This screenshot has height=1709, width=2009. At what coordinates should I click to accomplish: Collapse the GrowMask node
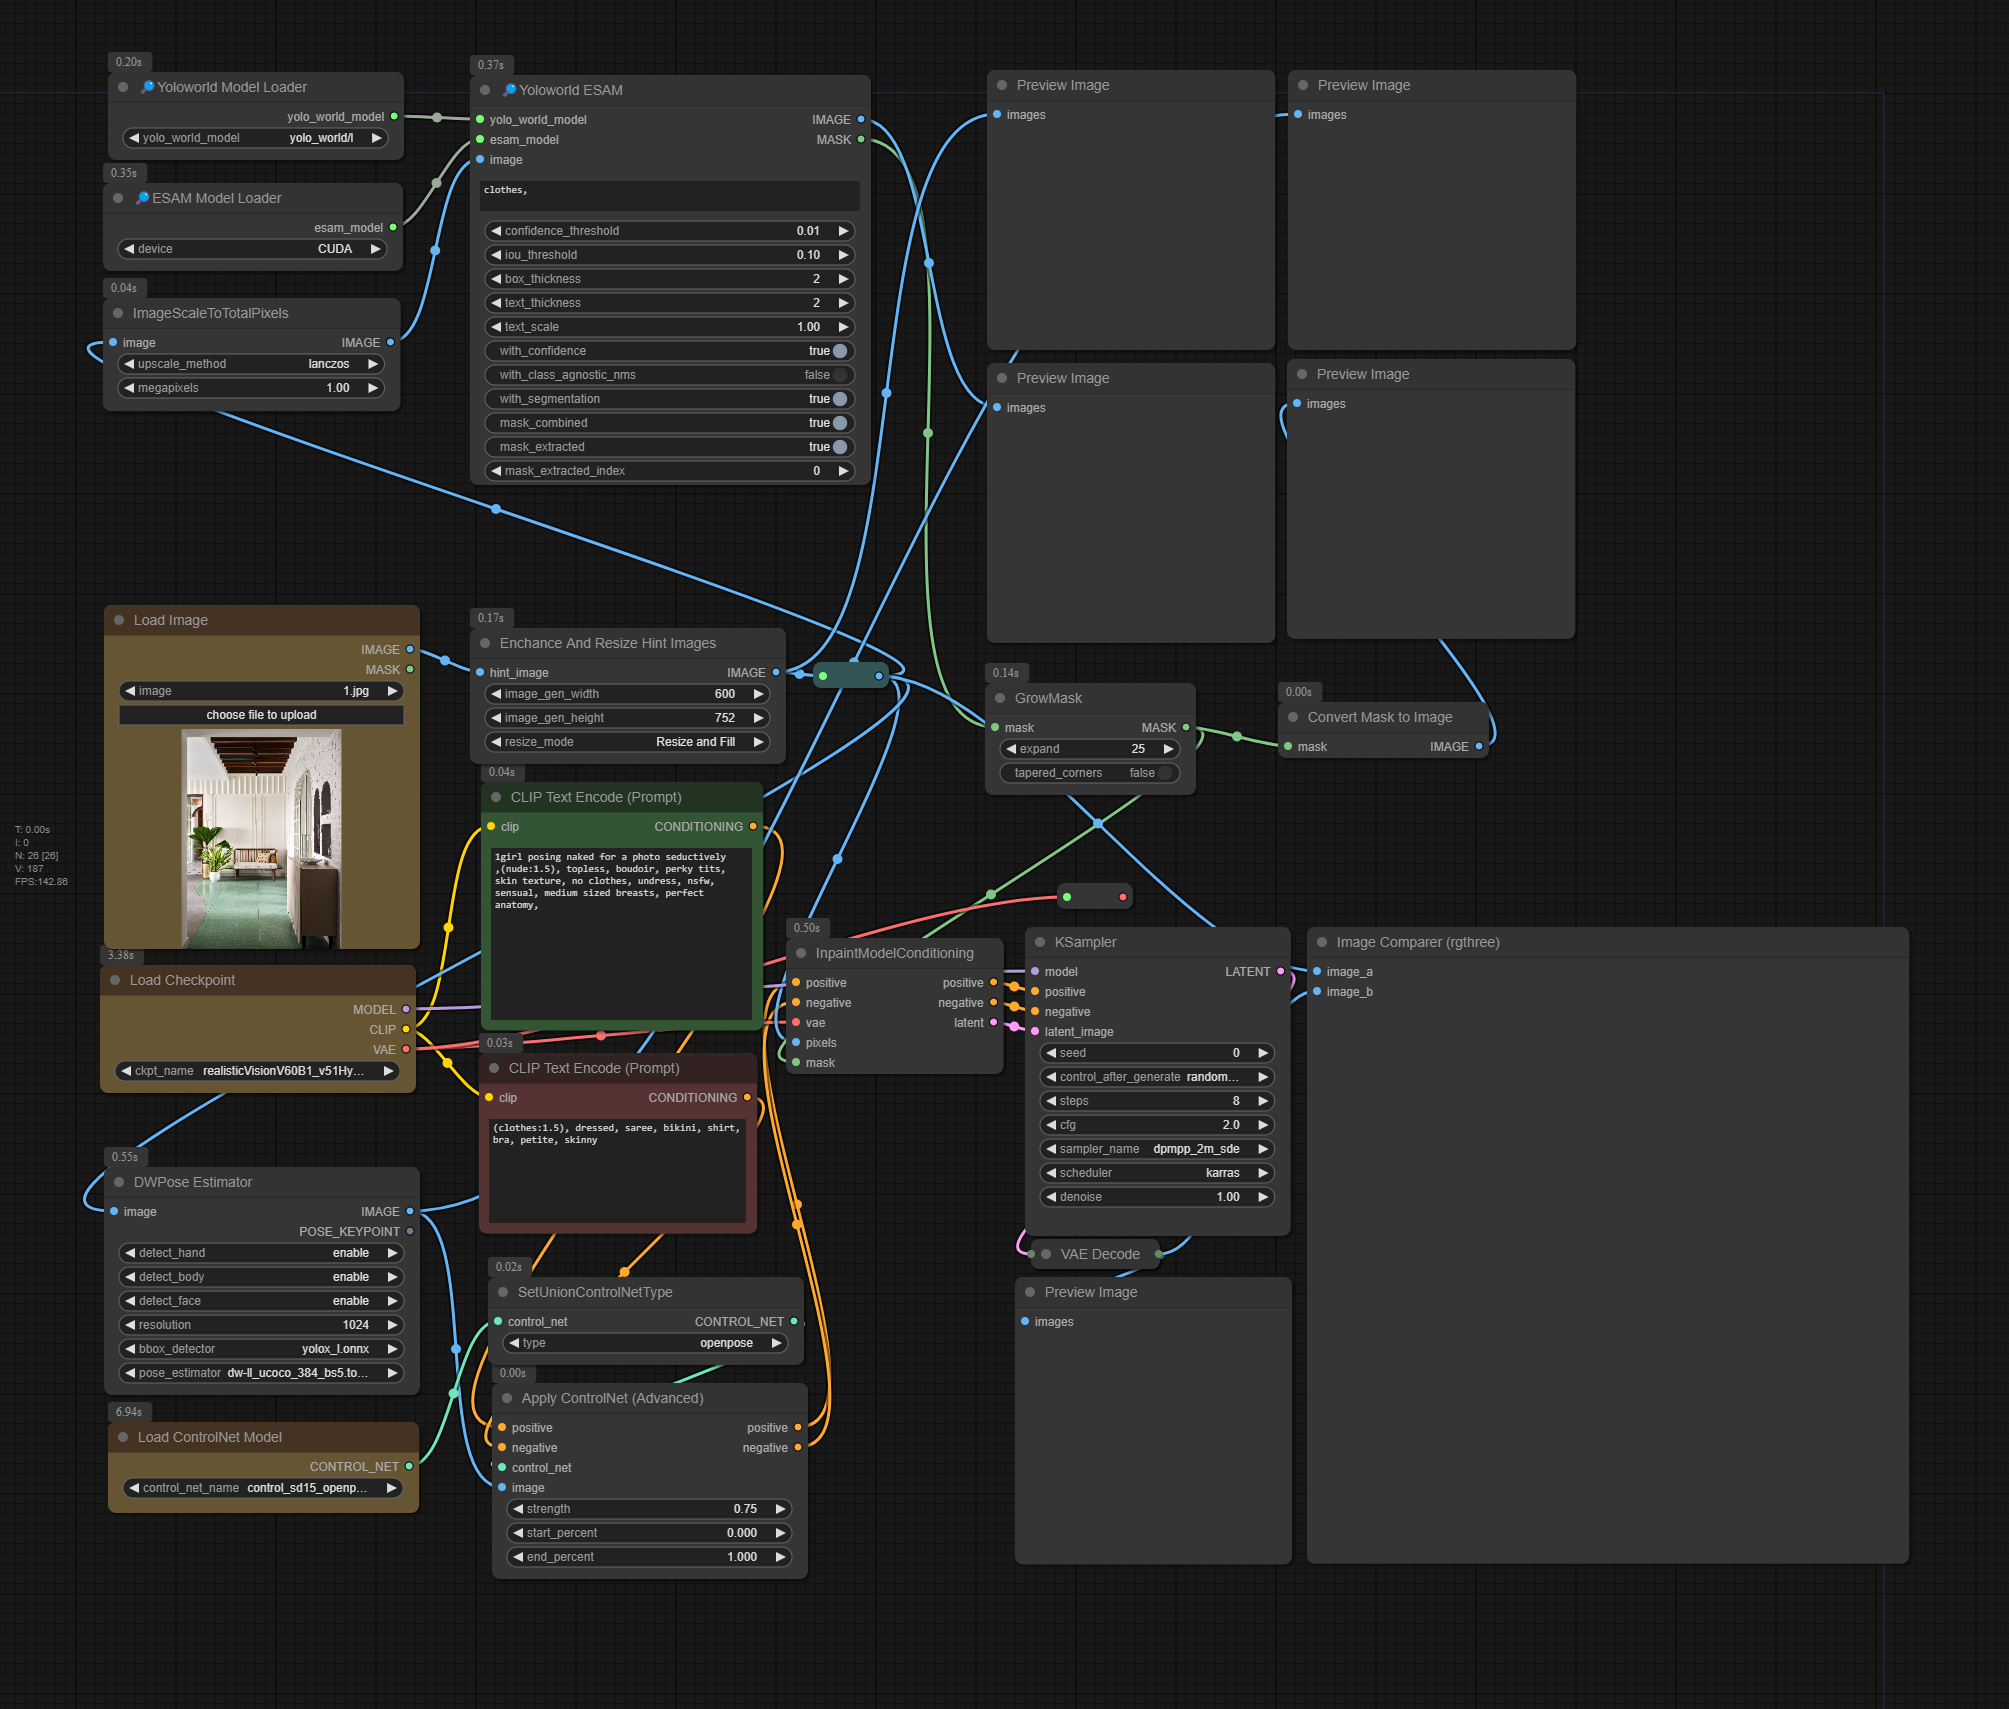click(1001, 697)
